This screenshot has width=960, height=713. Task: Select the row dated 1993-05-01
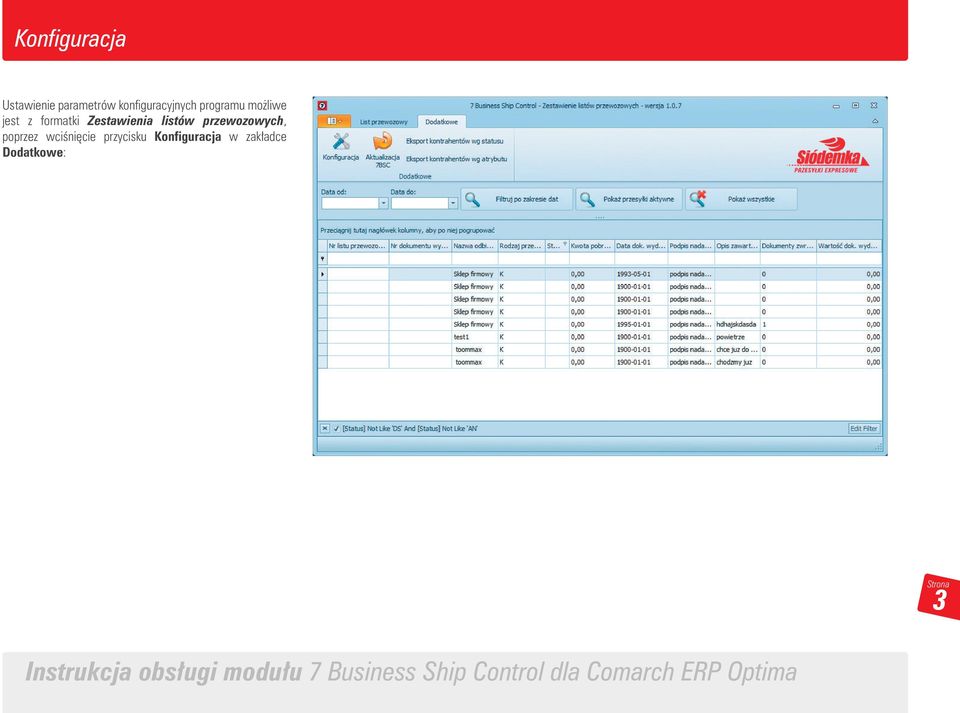[x=600, y=274]
